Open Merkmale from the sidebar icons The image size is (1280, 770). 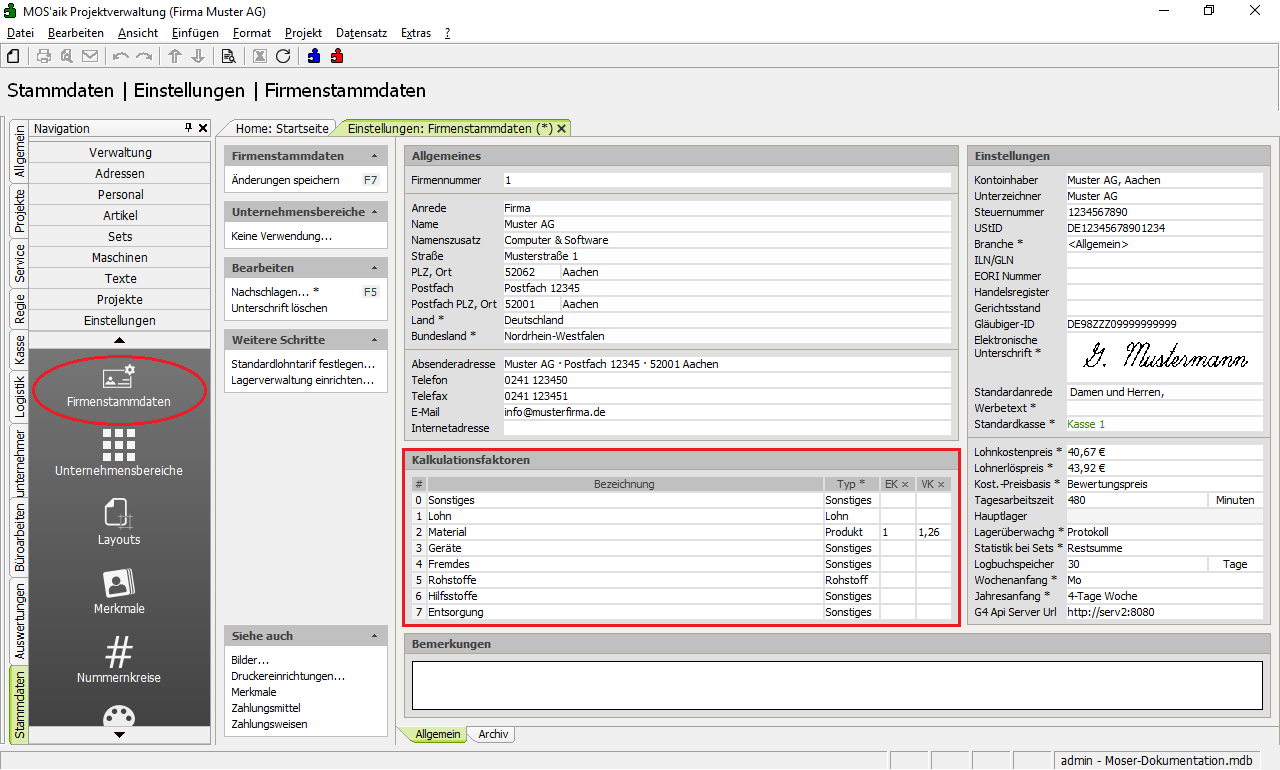(x=119, y=584)
